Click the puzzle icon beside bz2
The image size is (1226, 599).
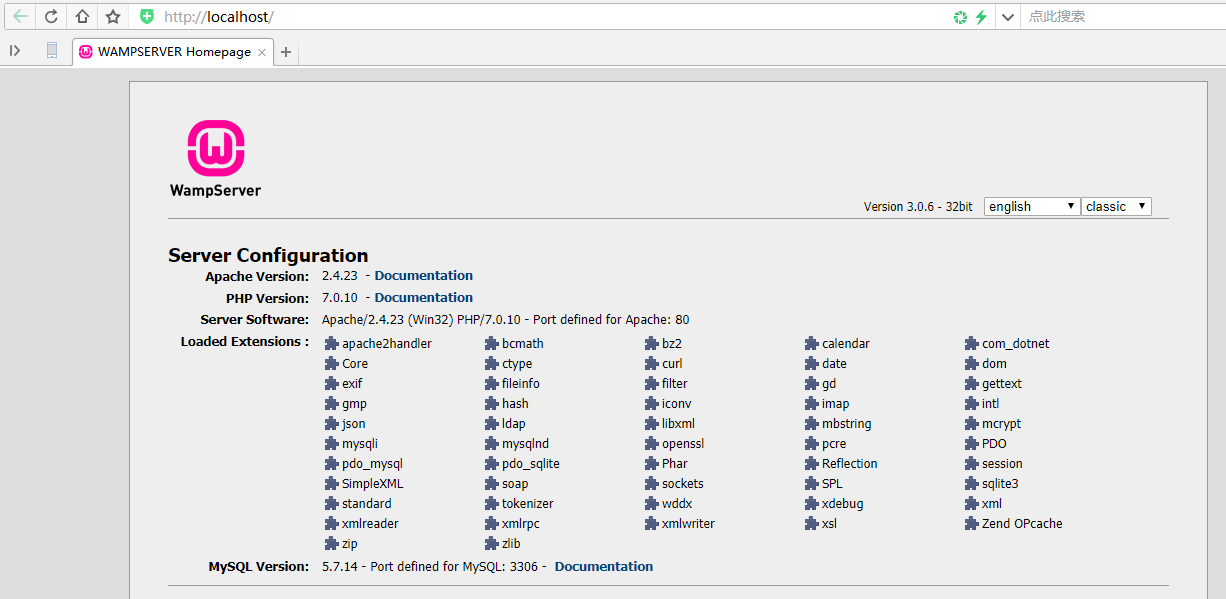click(x=652, y=344)
